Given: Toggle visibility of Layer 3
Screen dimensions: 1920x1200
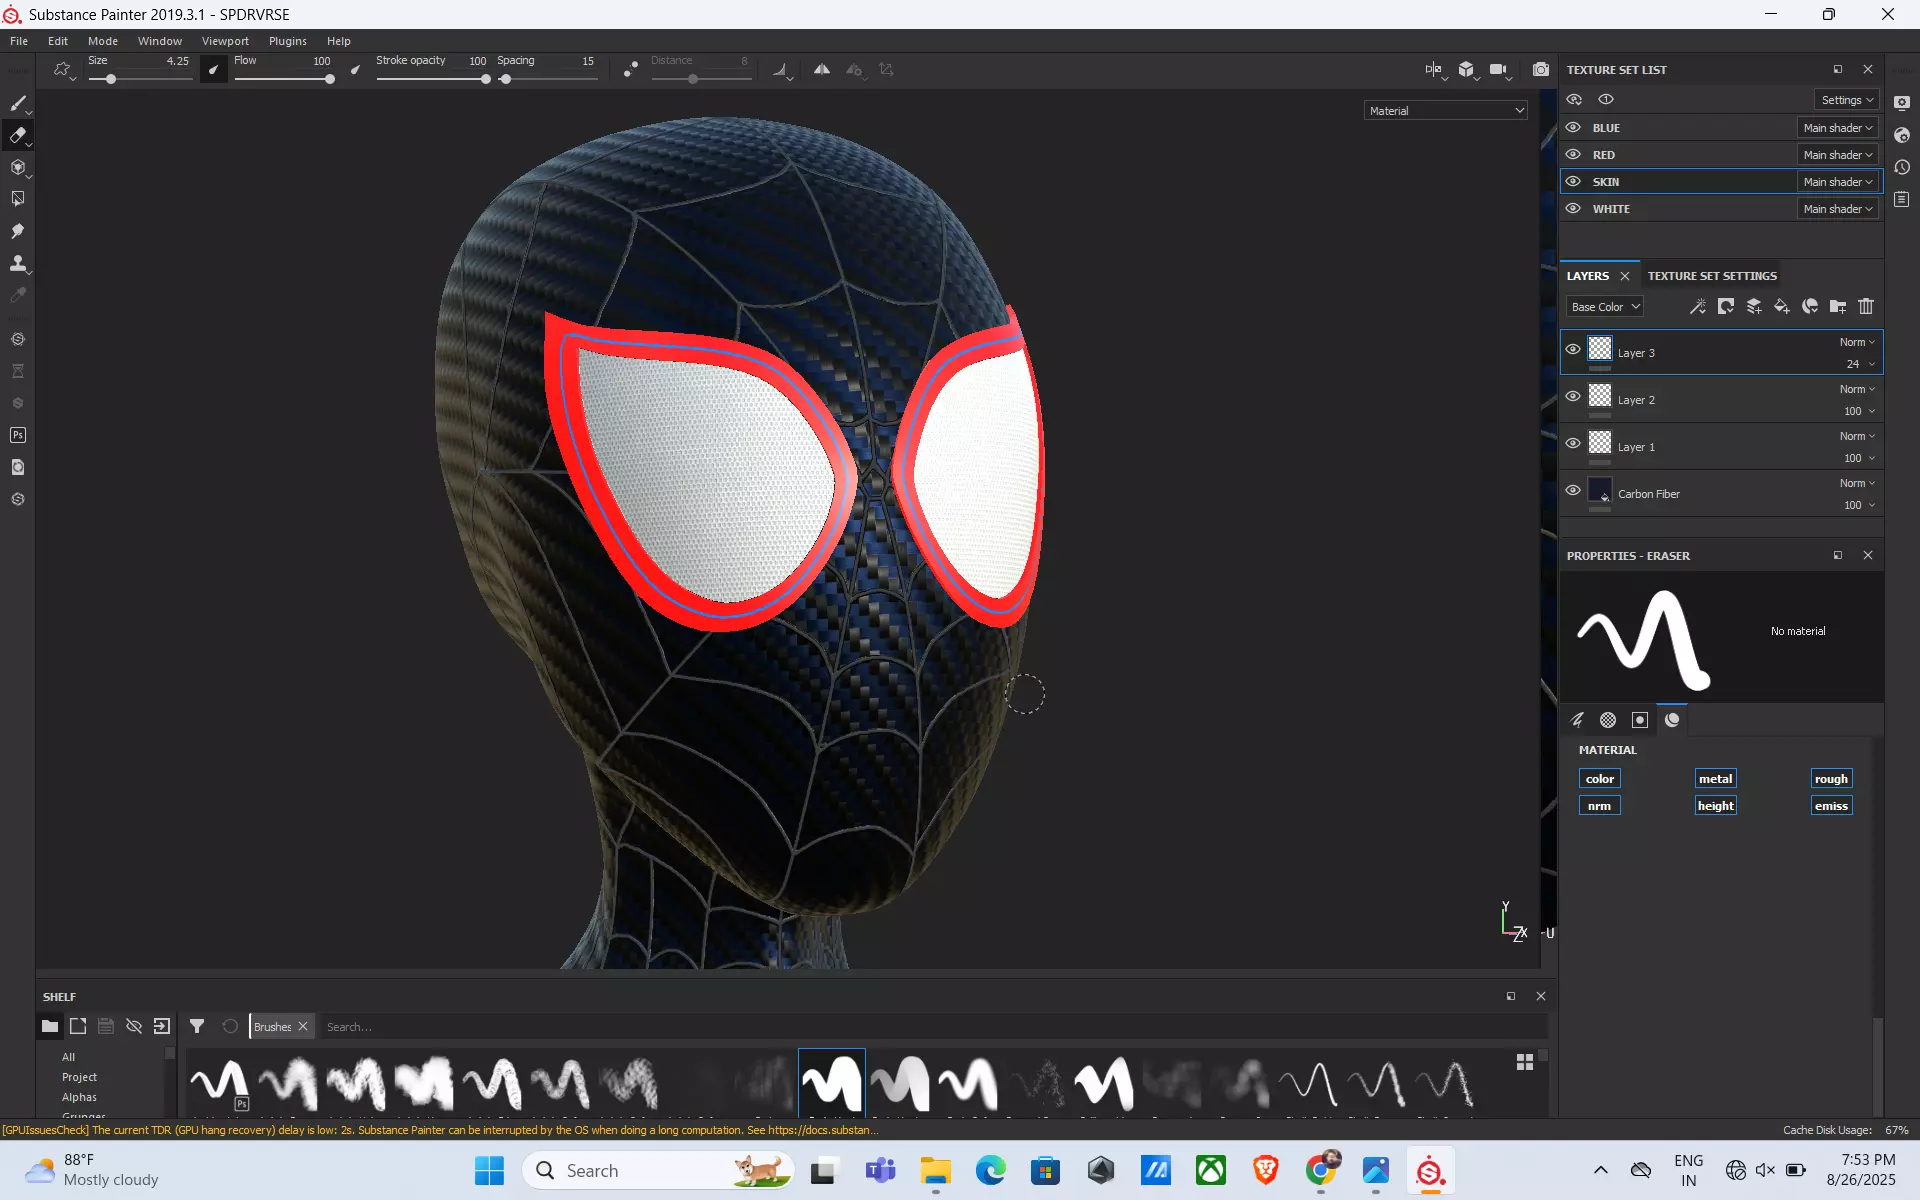Looking at the screenshot, I should click(1573, 350).
